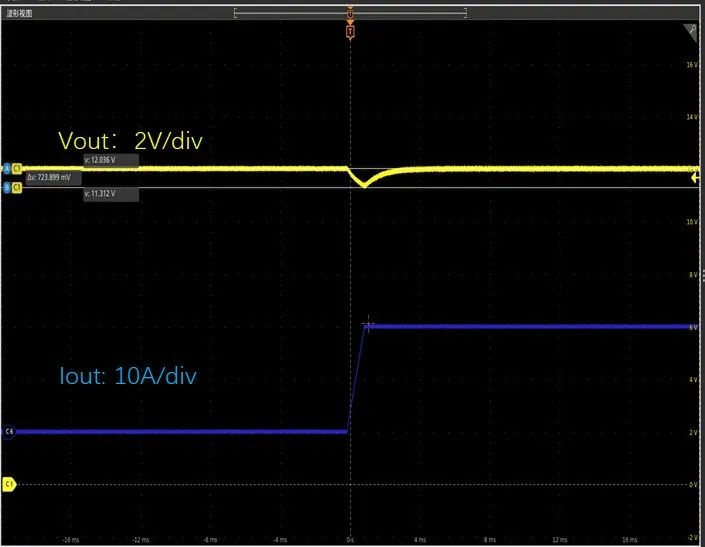Click the 11.312 V cursor readout
This screenshot has width=705, height=547.
pos(110,193)
